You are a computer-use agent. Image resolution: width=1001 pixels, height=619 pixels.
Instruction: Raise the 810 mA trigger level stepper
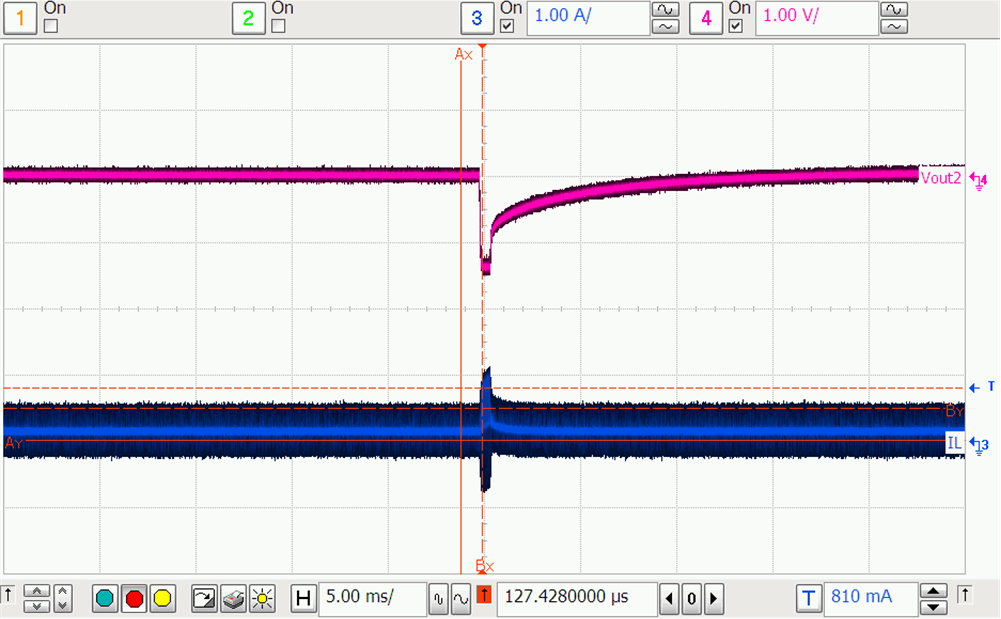click(933, 591)
